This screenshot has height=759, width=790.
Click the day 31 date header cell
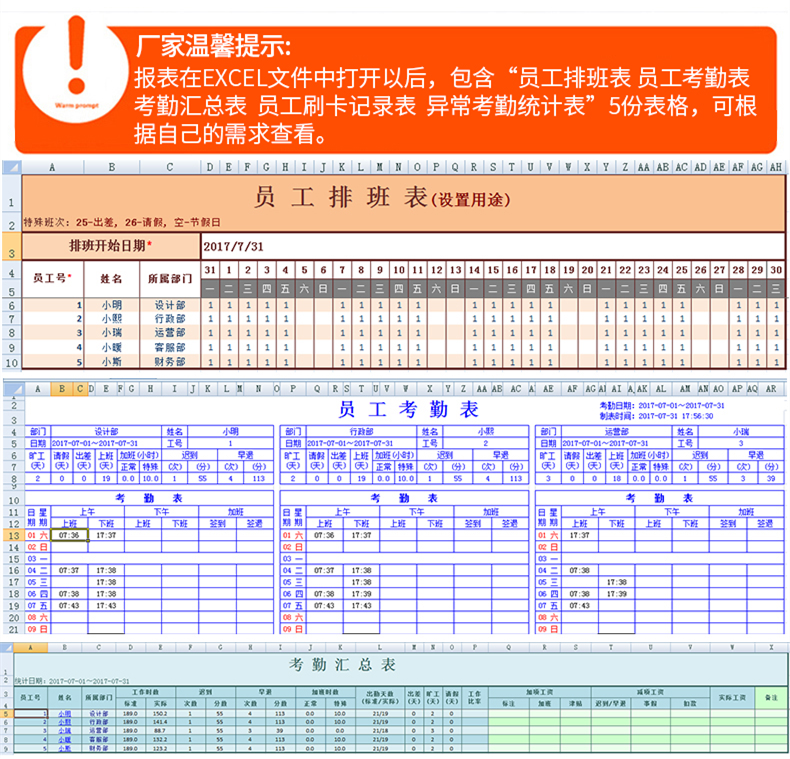click(210, 270)
